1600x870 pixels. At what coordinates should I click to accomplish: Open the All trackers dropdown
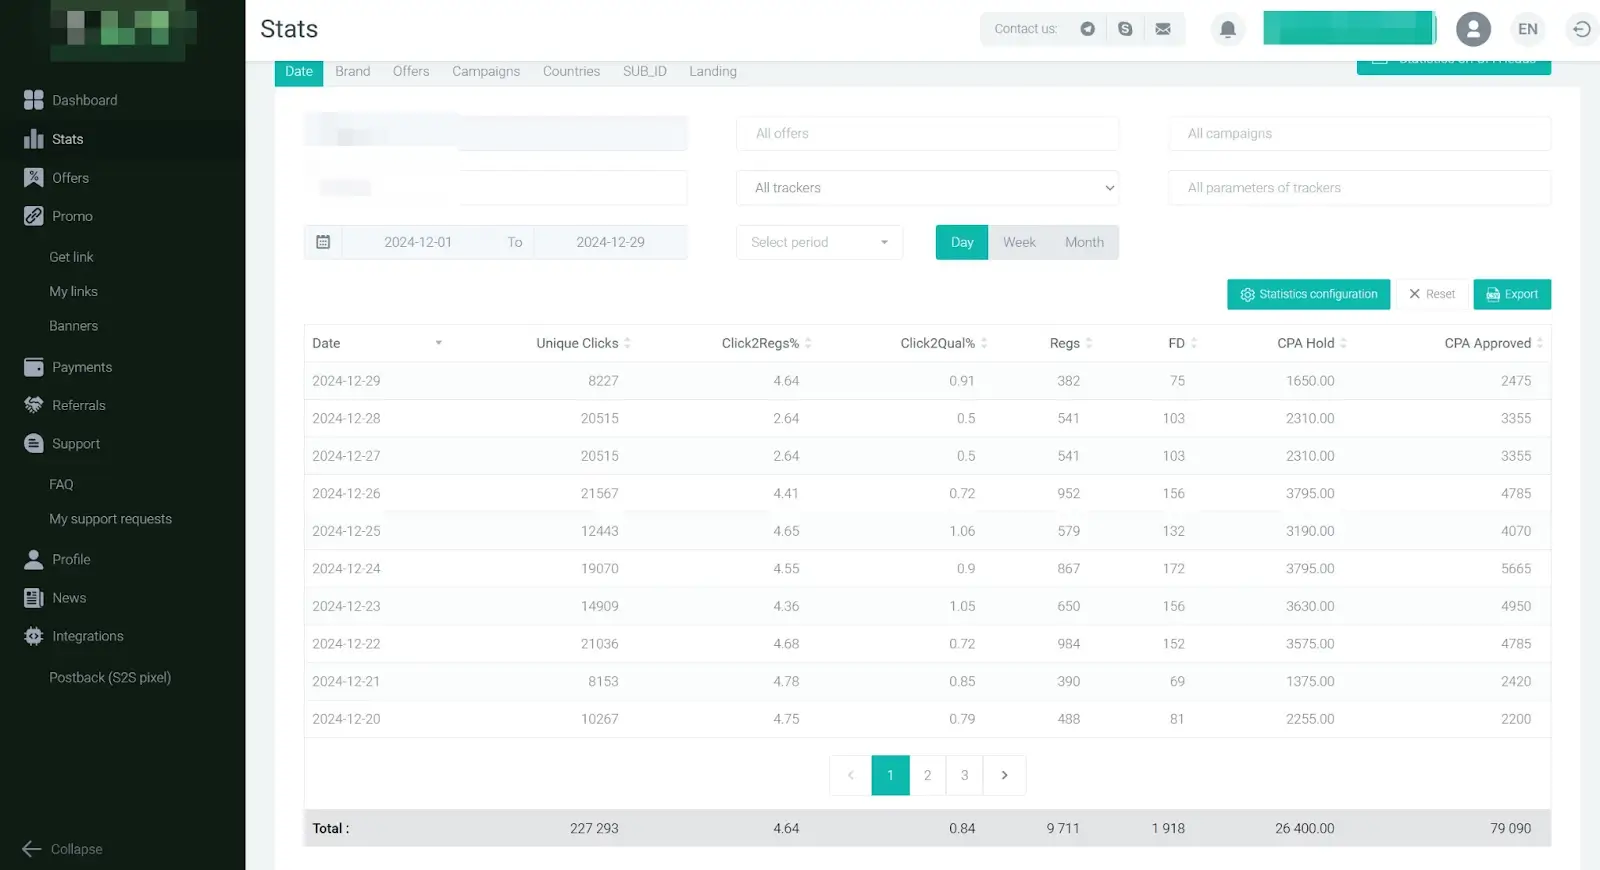928,188
